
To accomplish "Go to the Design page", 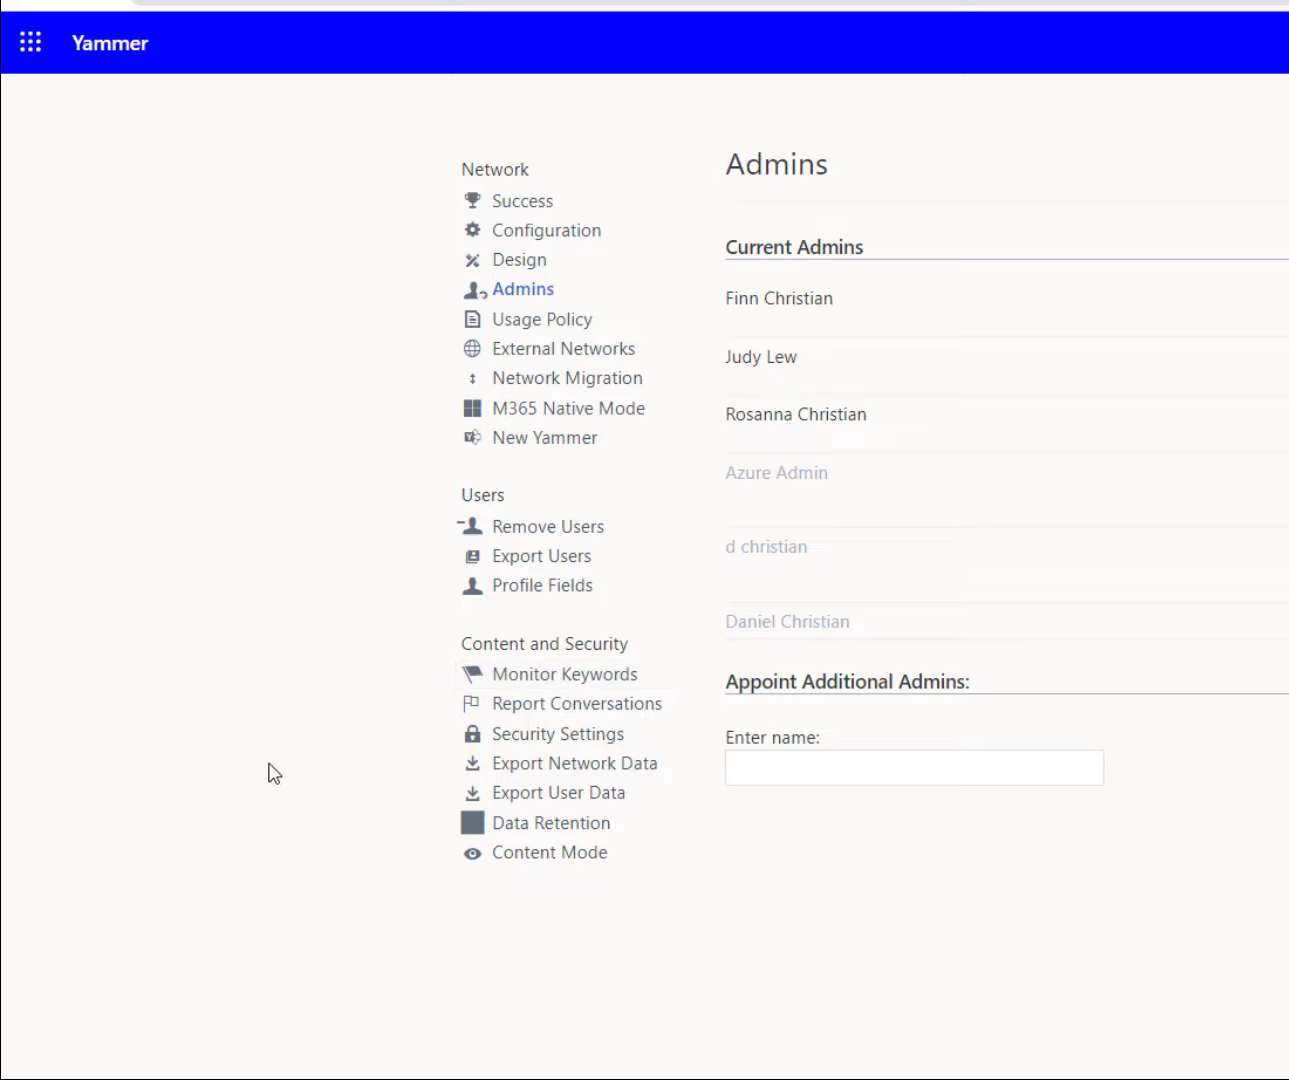I will point(519,260).
